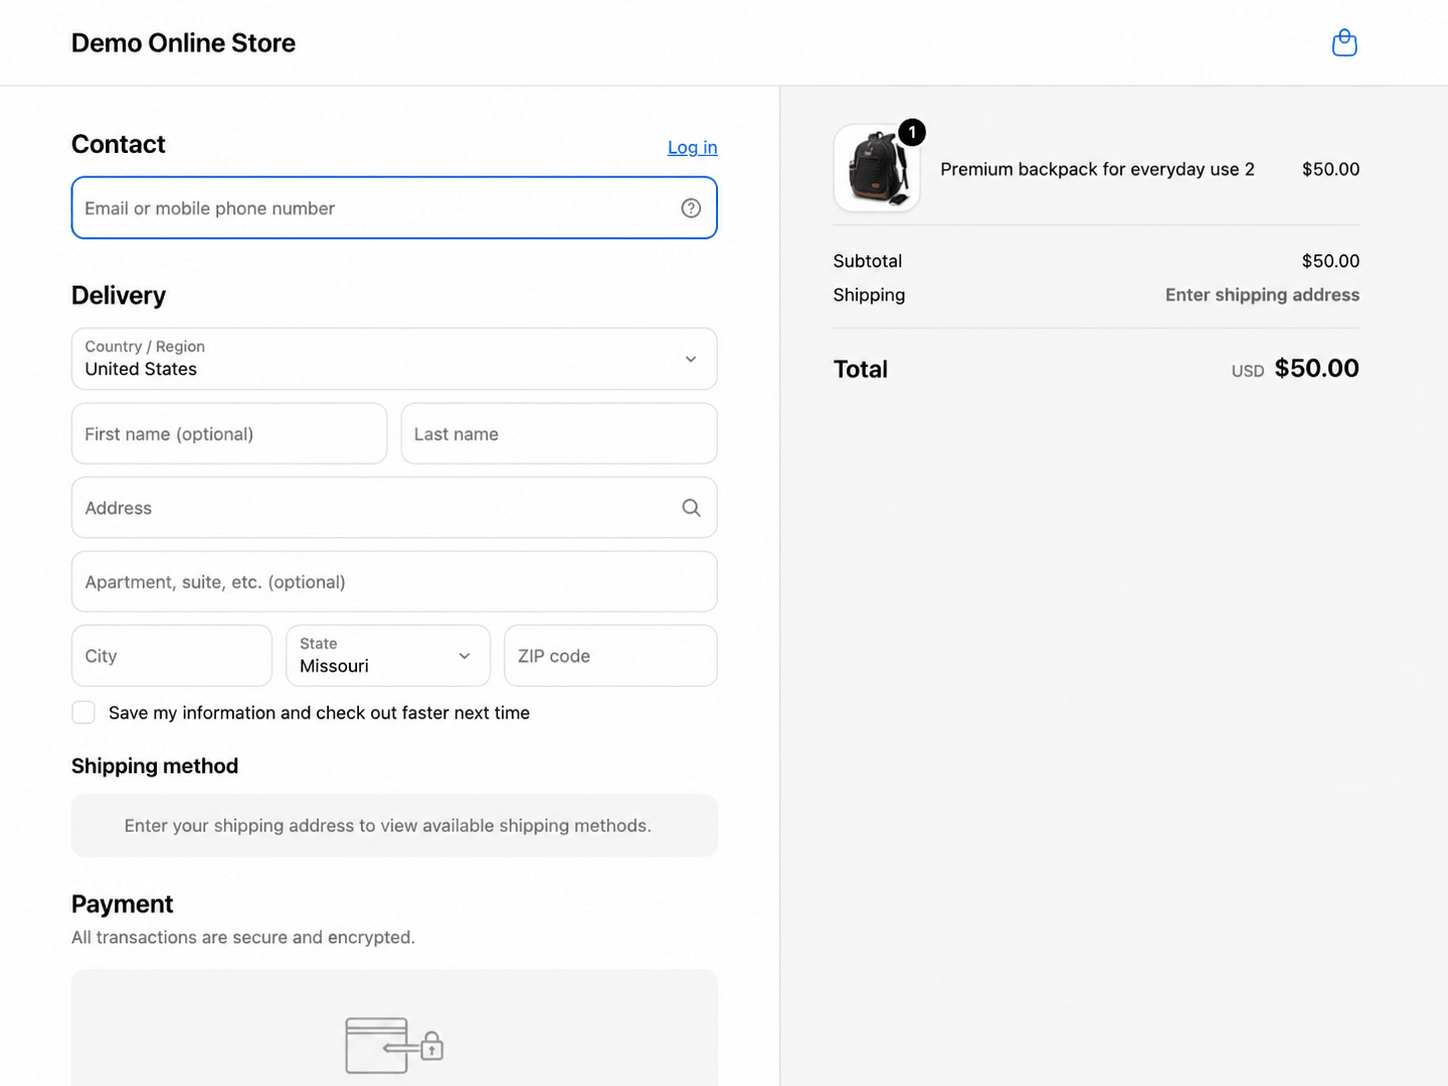
Task: Click the Payment heading
Action: pos(122,904)
